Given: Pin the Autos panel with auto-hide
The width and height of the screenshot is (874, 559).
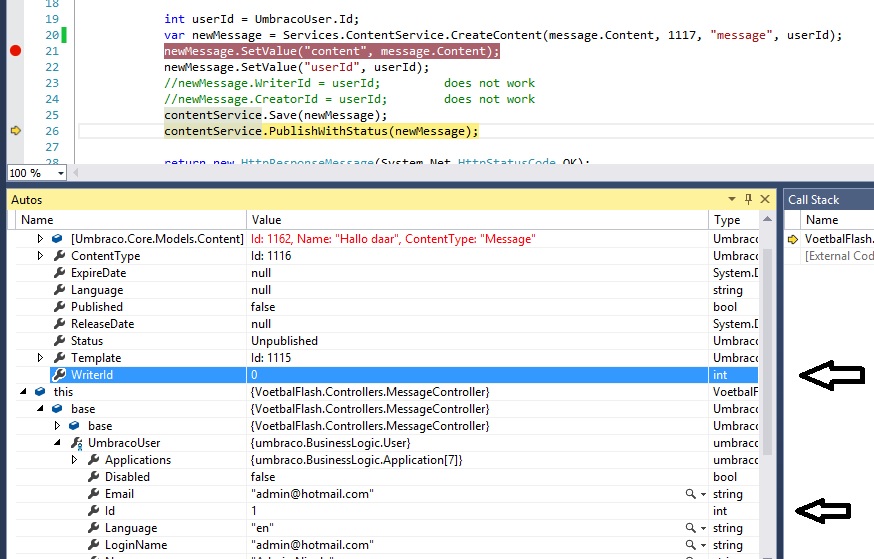Looking at the screenshot, I should (x=748, y=199).
